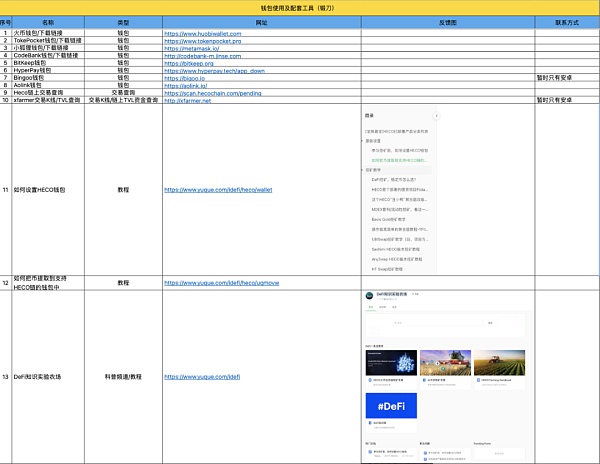Click the tractor in field thumbnail
Image resolution: width=600 pixels, height=464 pixels.
tap(502, 363)
